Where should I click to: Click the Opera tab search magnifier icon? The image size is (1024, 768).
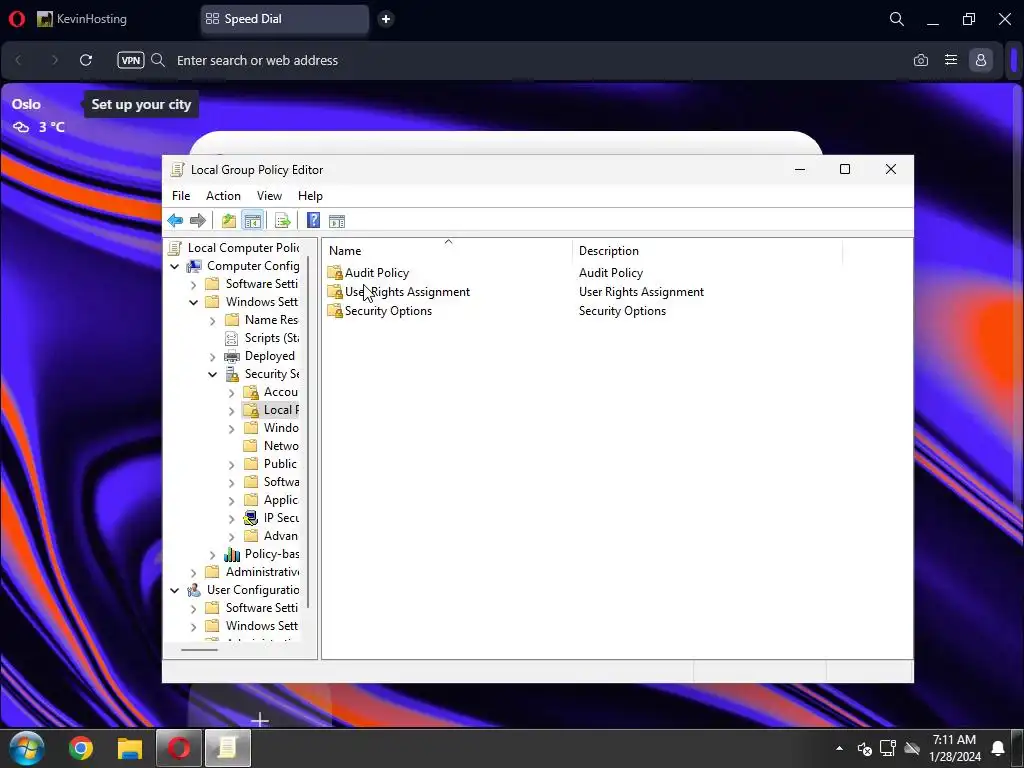tap(897, 19)
